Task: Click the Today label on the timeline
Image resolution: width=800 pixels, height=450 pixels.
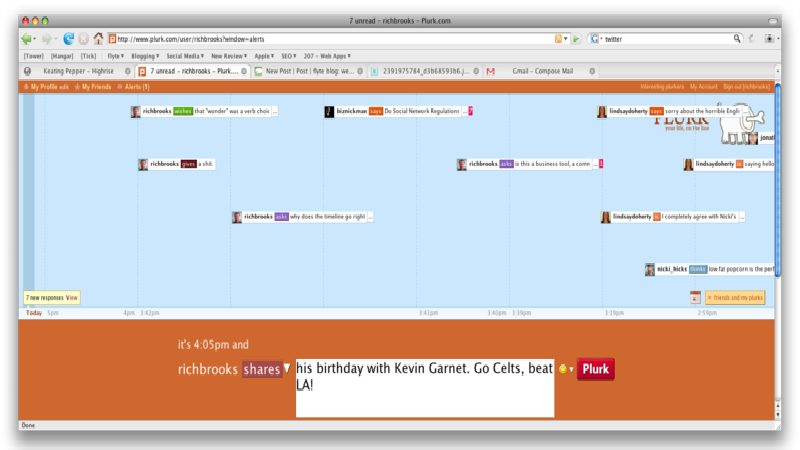Action: click(x=34, y=313)
